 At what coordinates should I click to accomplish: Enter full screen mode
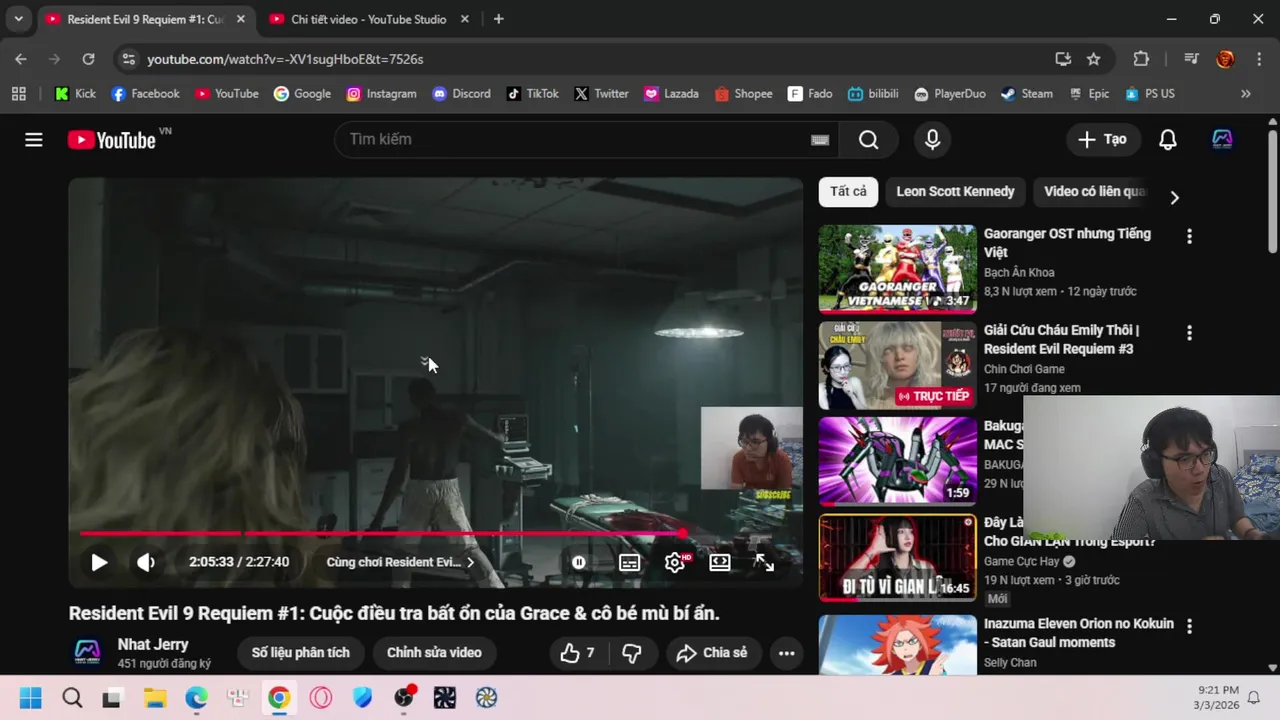pyautogui.click(x=764, y=562)
